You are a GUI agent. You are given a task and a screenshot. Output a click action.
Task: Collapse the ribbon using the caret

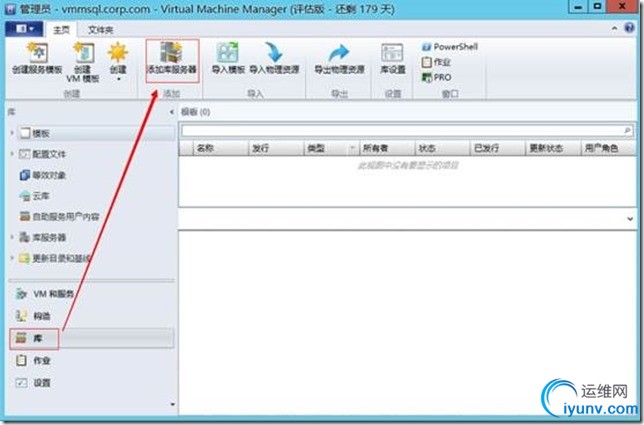(614, 28)
